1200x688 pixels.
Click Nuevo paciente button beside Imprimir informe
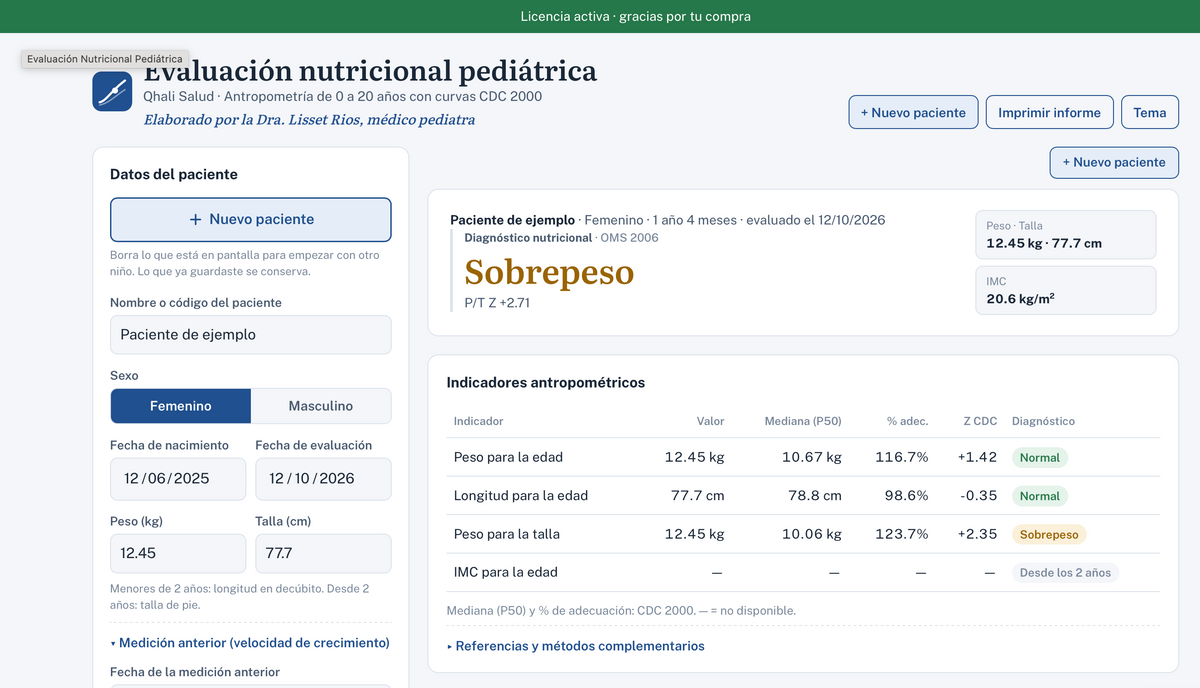point(913,112)
